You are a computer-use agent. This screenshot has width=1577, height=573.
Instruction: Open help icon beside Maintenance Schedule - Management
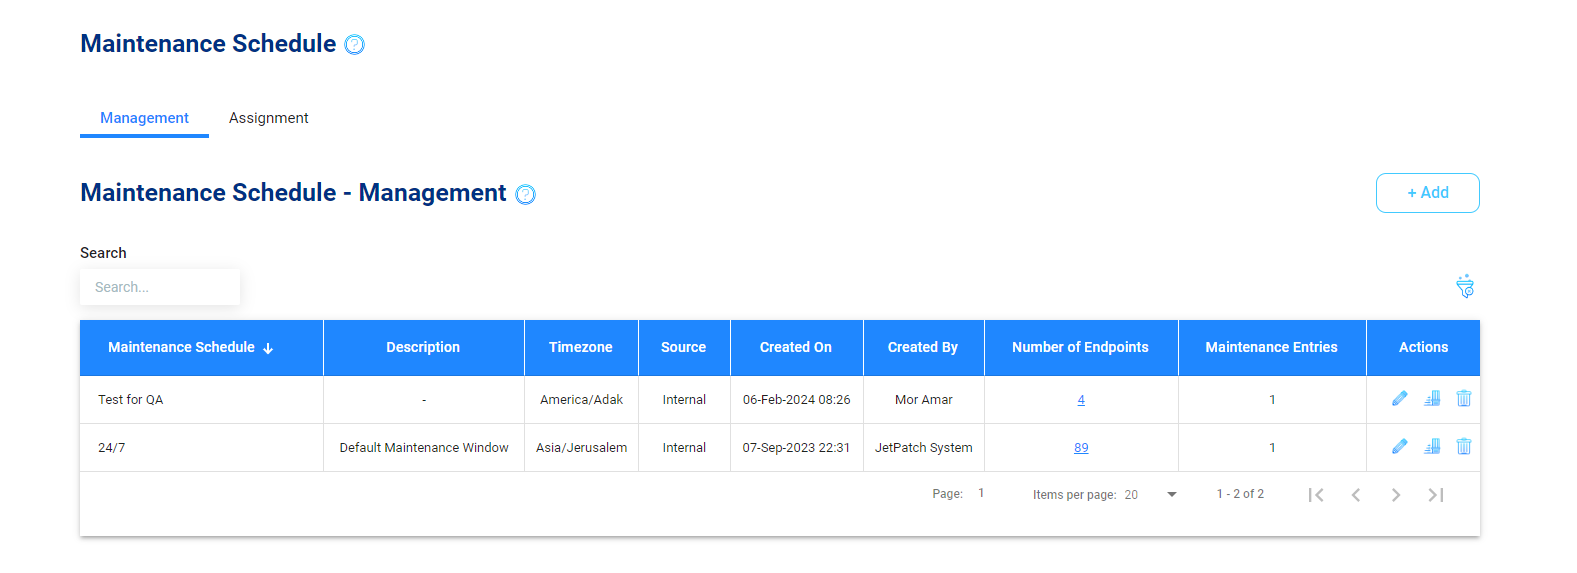(x=525, y=194)
